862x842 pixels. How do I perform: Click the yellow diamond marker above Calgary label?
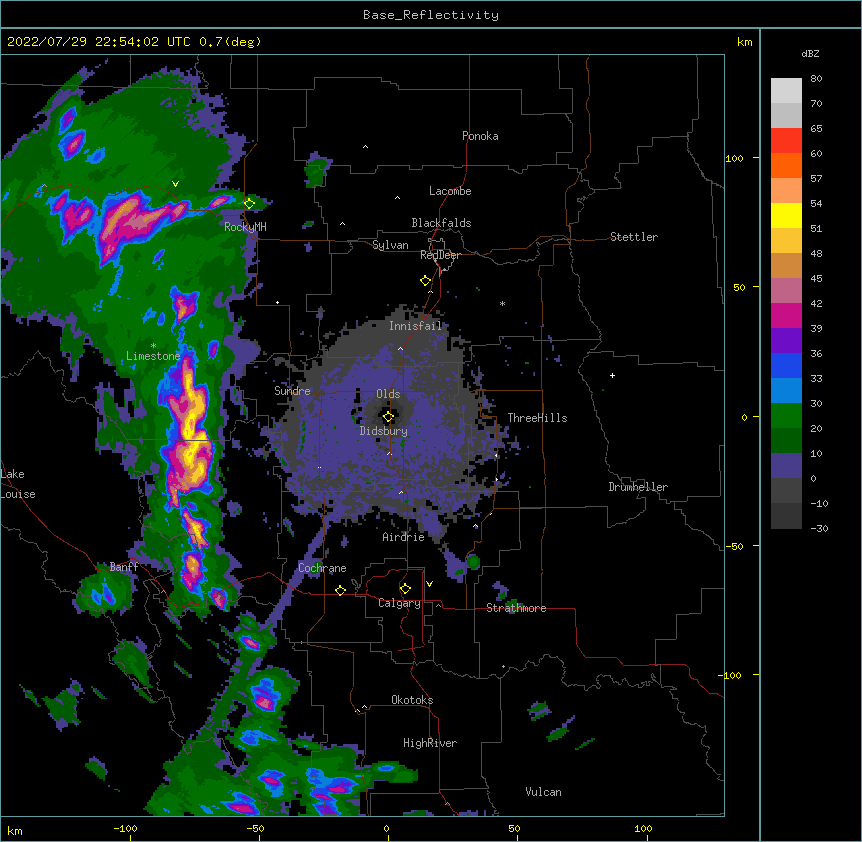405,589
